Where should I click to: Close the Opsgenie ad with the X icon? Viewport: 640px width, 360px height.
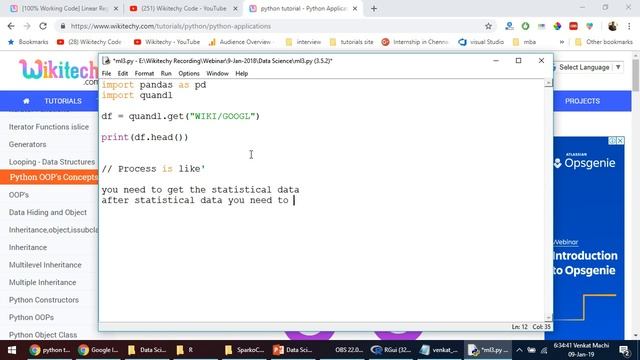pos(620,140)
